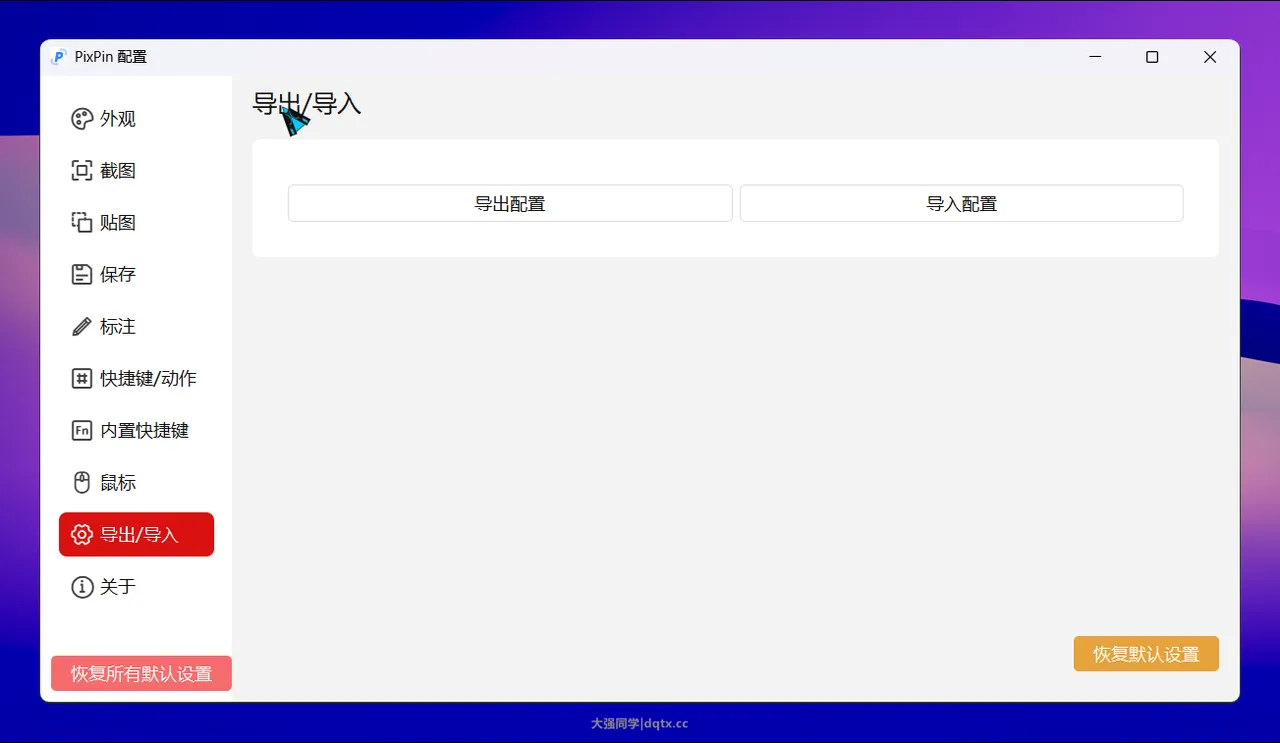Minimize the PixPin 配置 window
This screenshot has width=1280, height=743.
click(x=1096, y=58)
